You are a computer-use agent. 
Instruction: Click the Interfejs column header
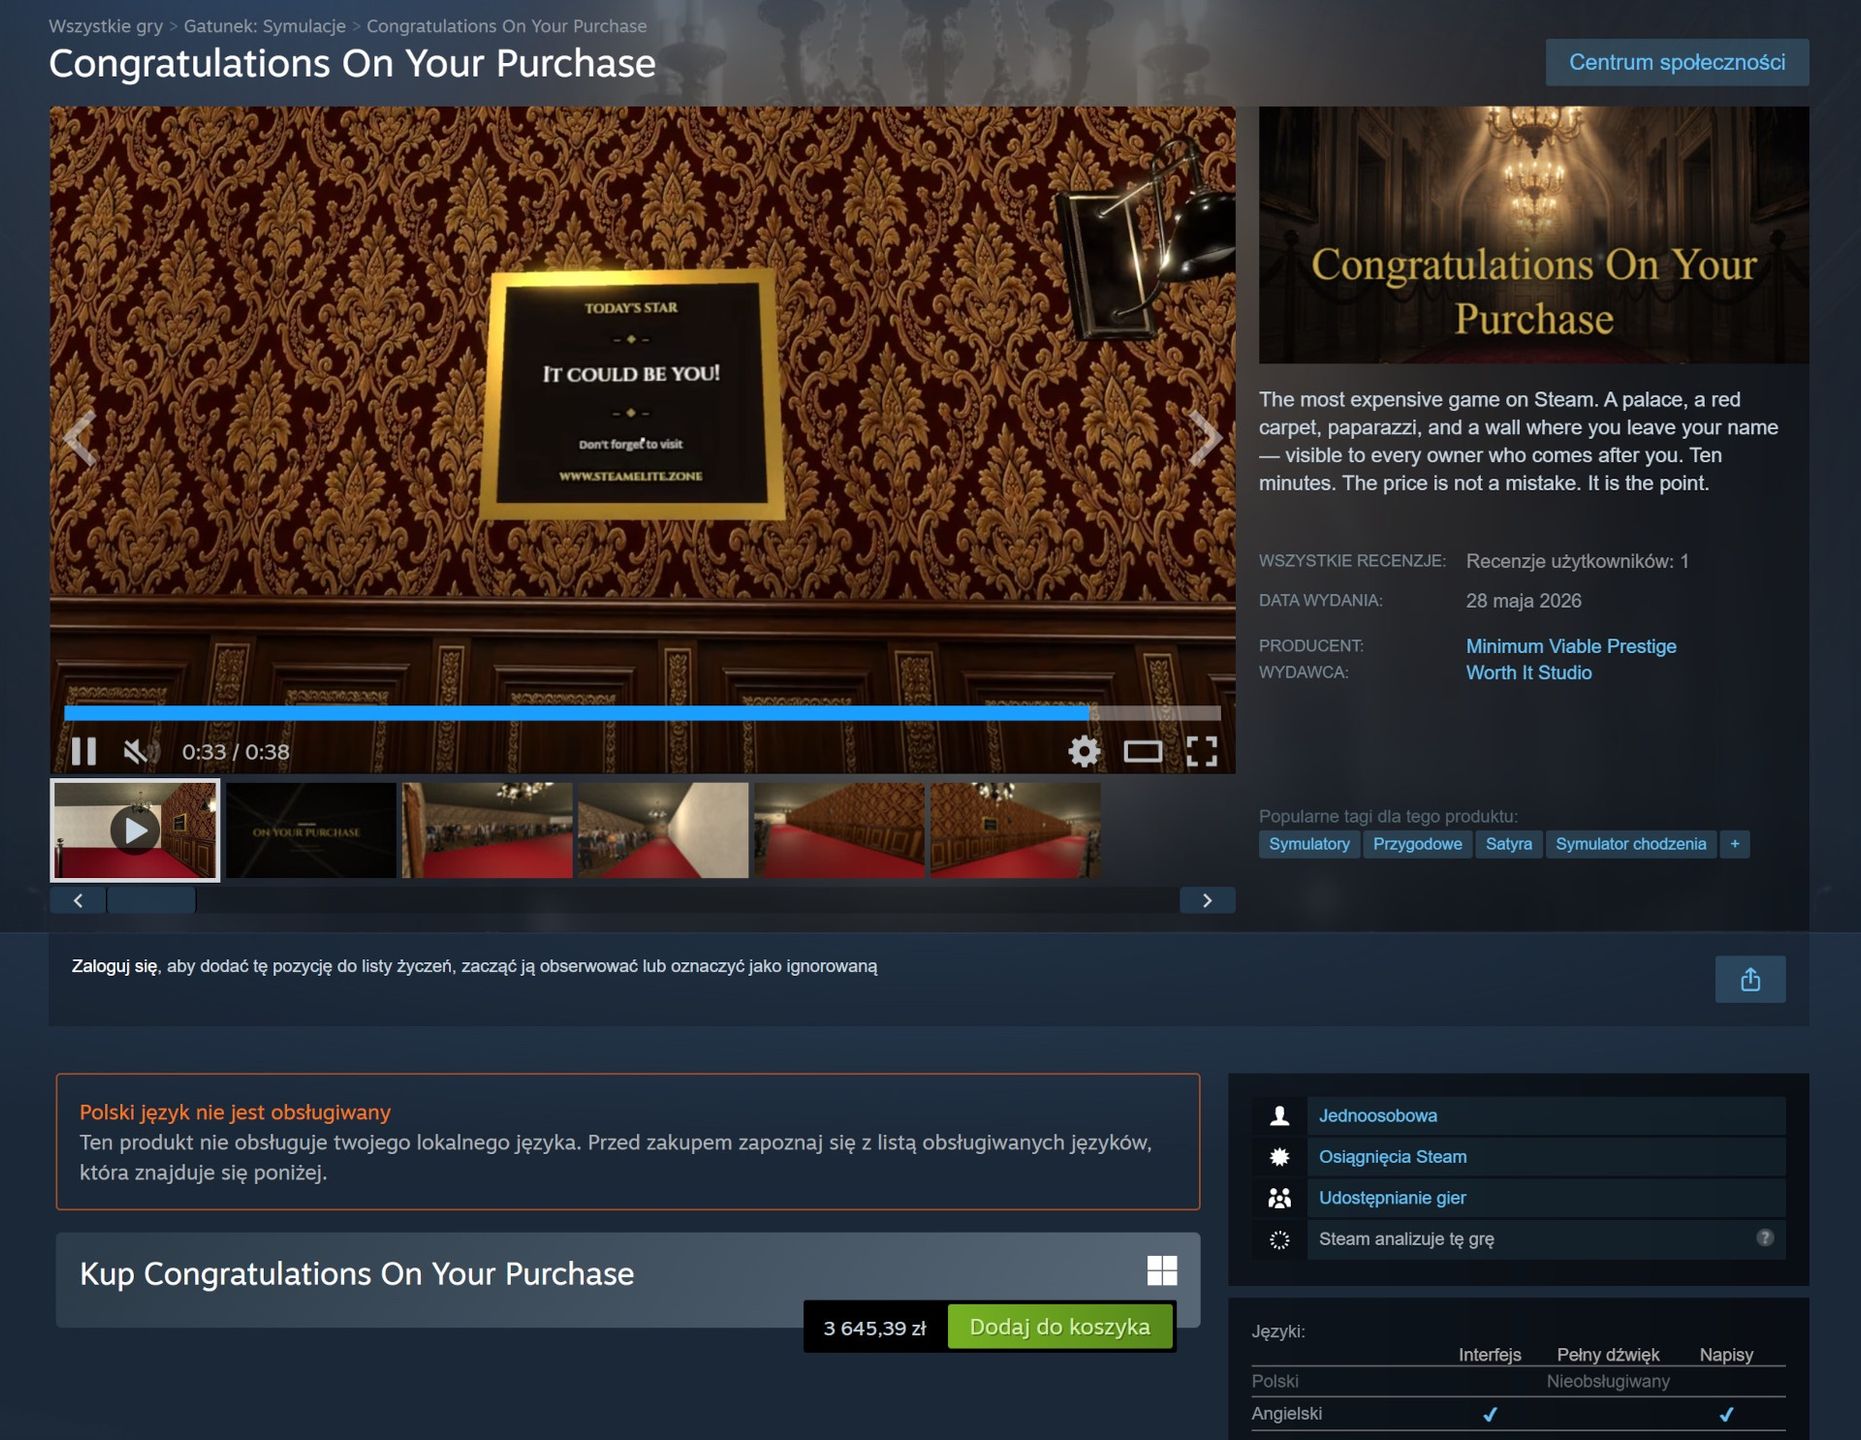[1490, 1355]
